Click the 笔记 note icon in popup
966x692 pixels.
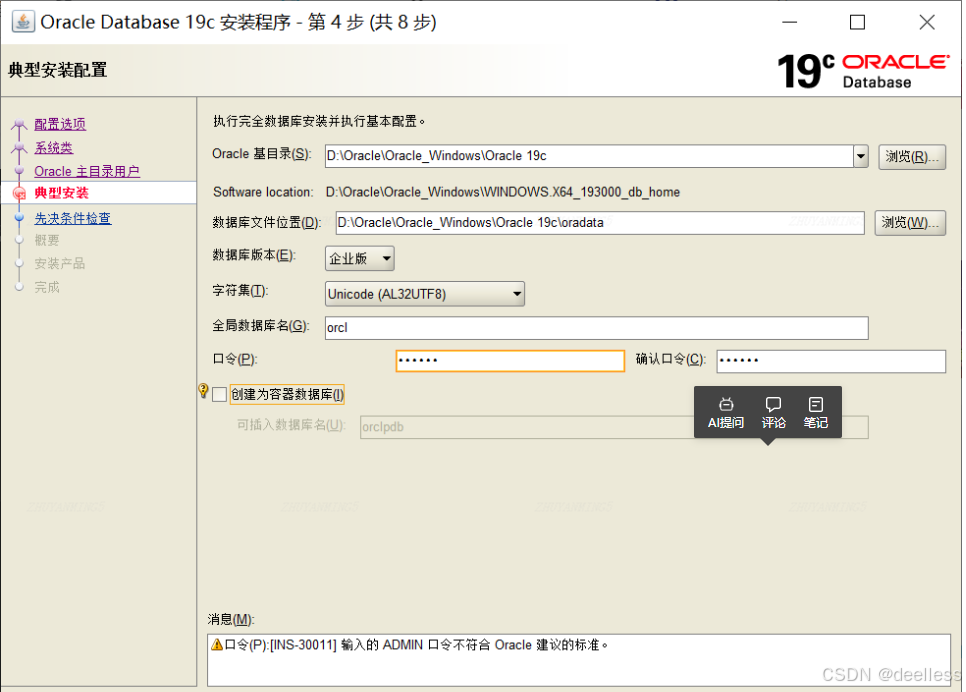coord(816,404)
